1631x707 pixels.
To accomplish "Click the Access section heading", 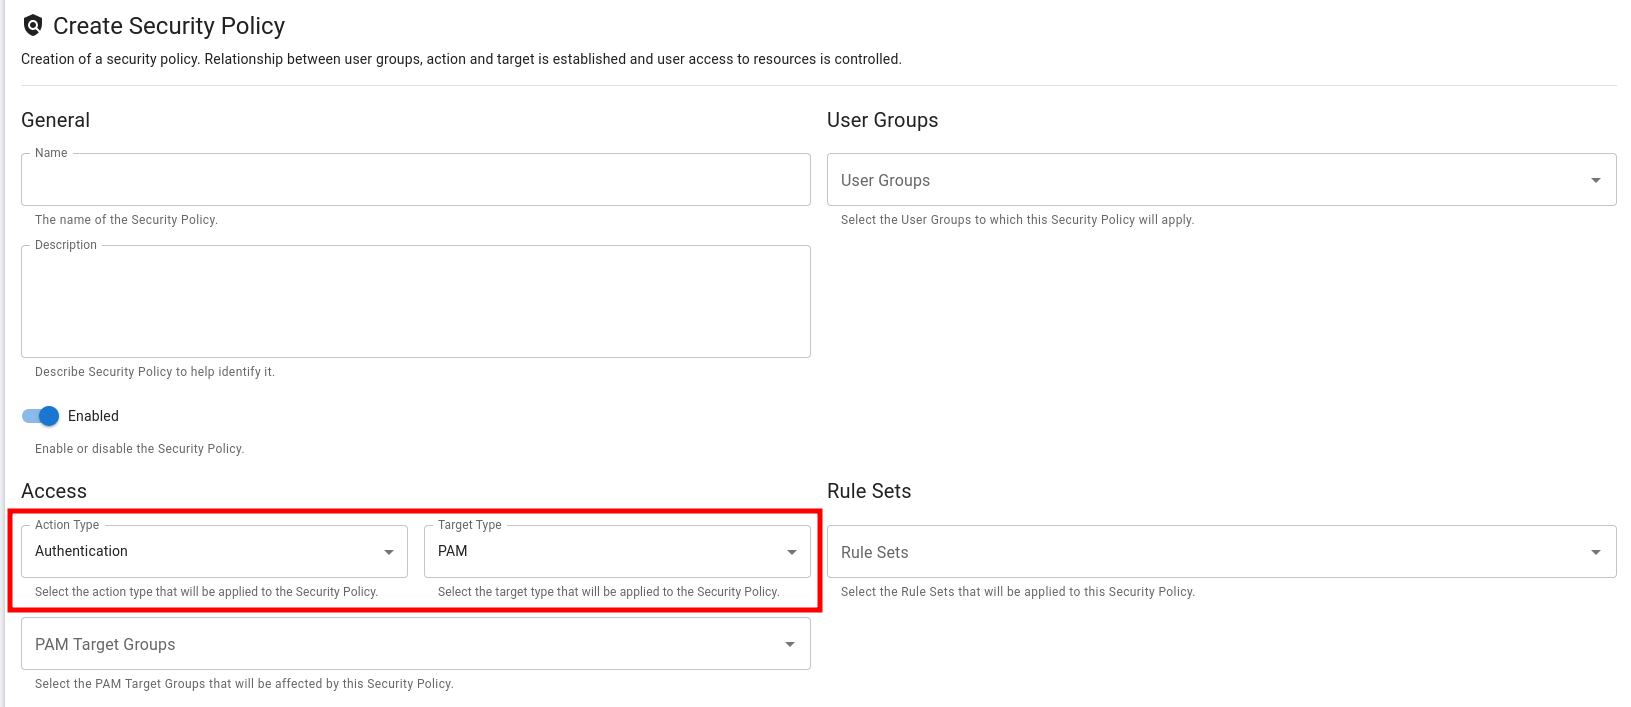I will (x=54, y=491).
